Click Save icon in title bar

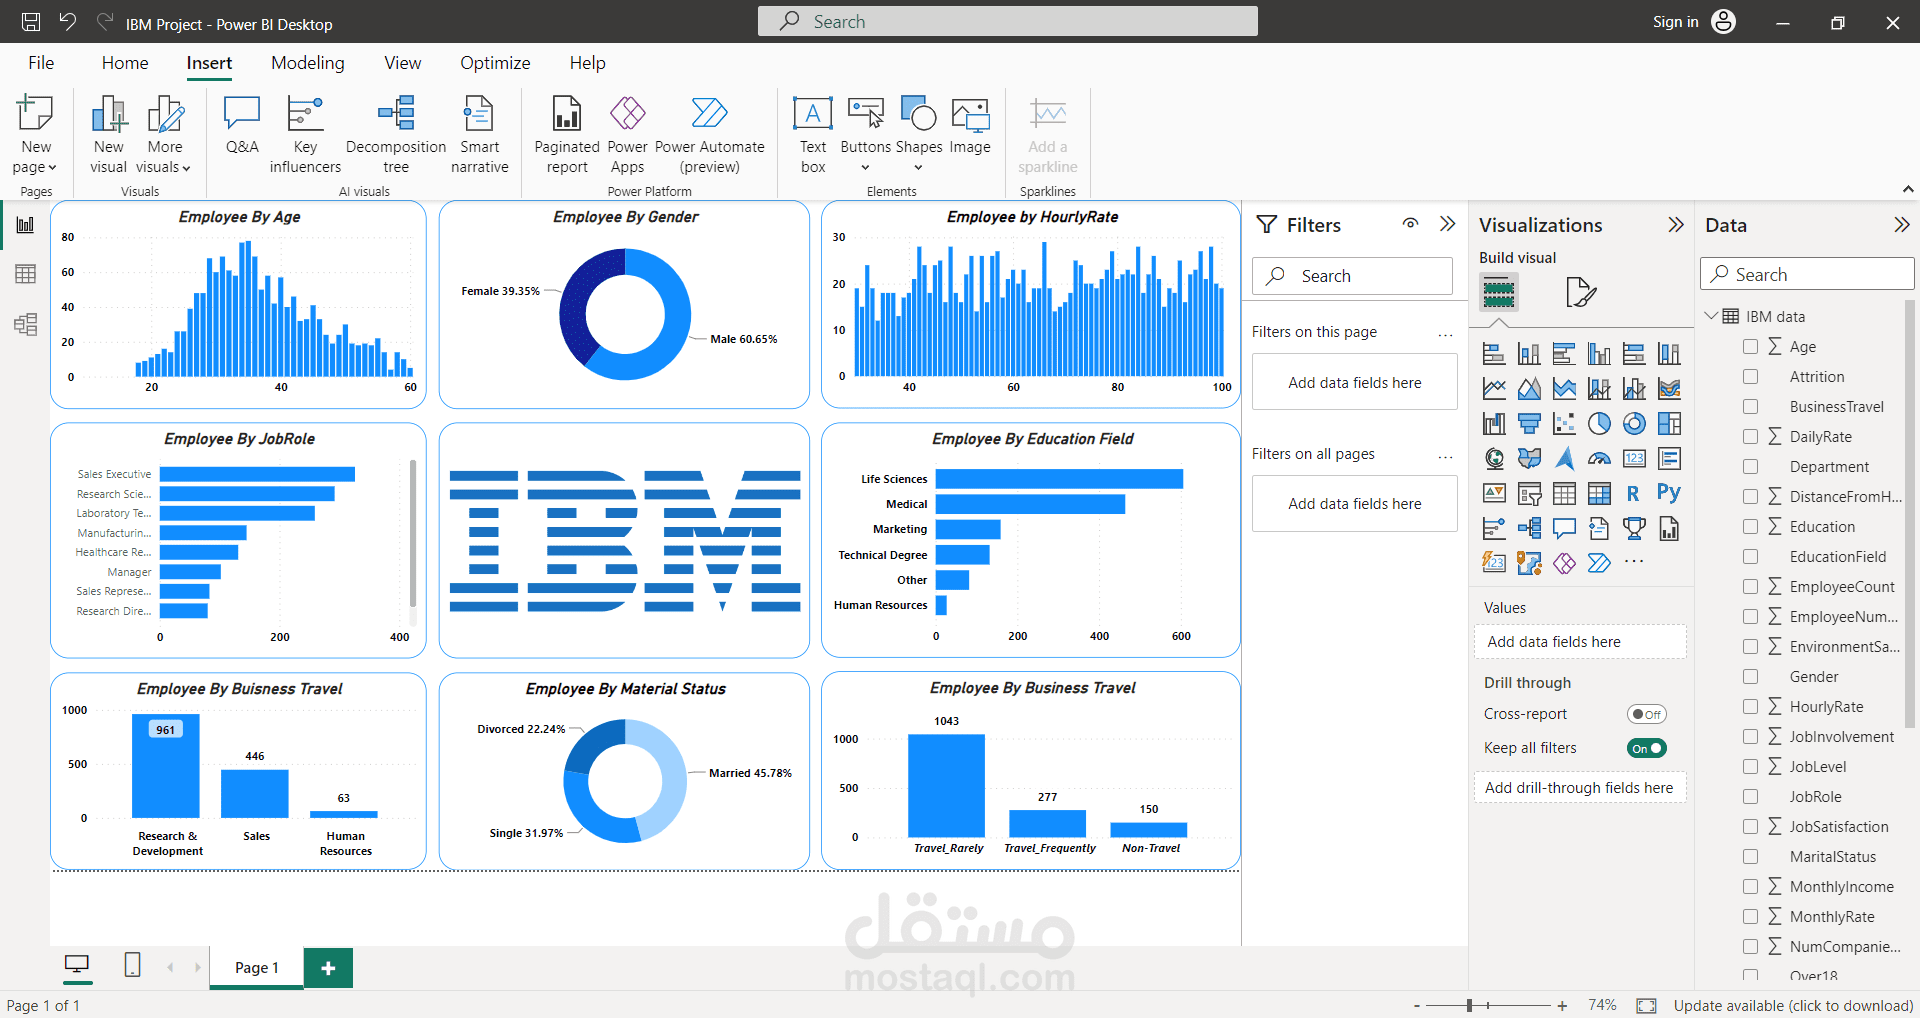[x=31, y=22]
